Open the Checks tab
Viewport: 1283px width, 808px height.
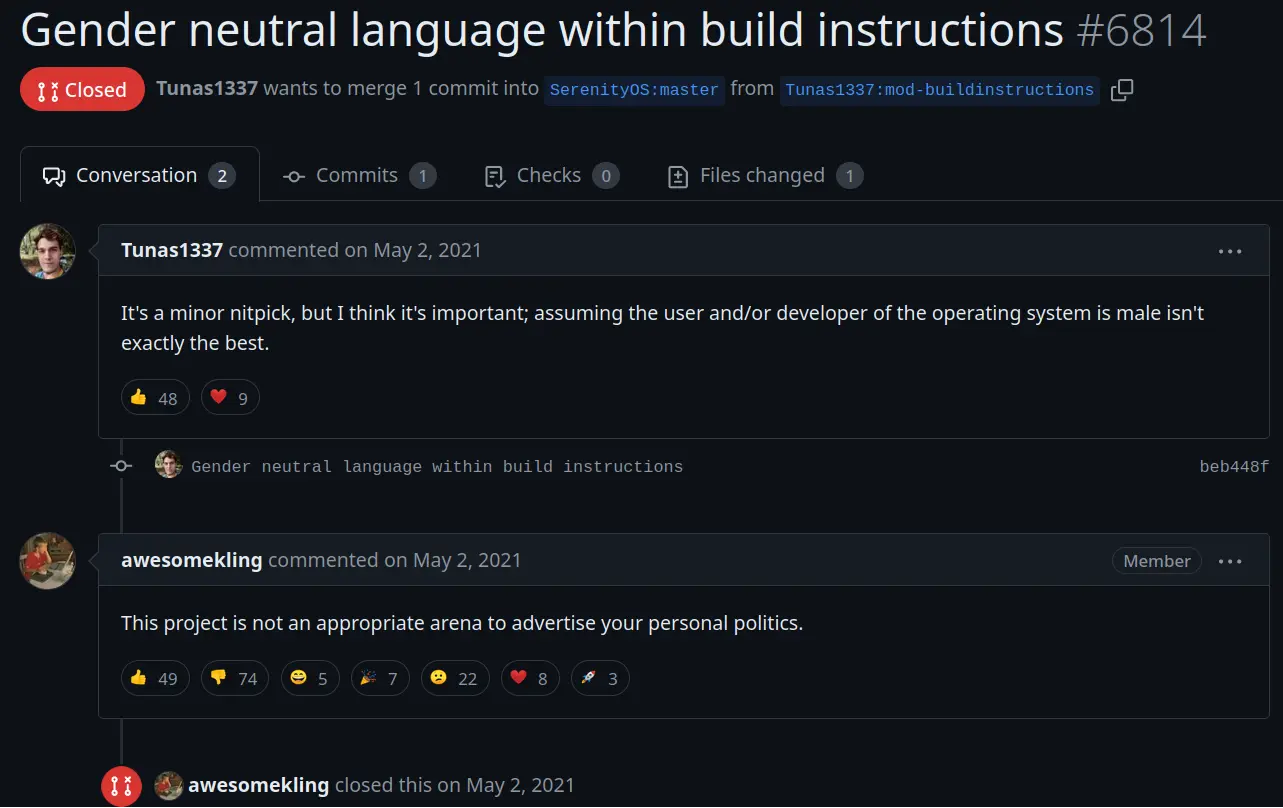coord(550,176)
